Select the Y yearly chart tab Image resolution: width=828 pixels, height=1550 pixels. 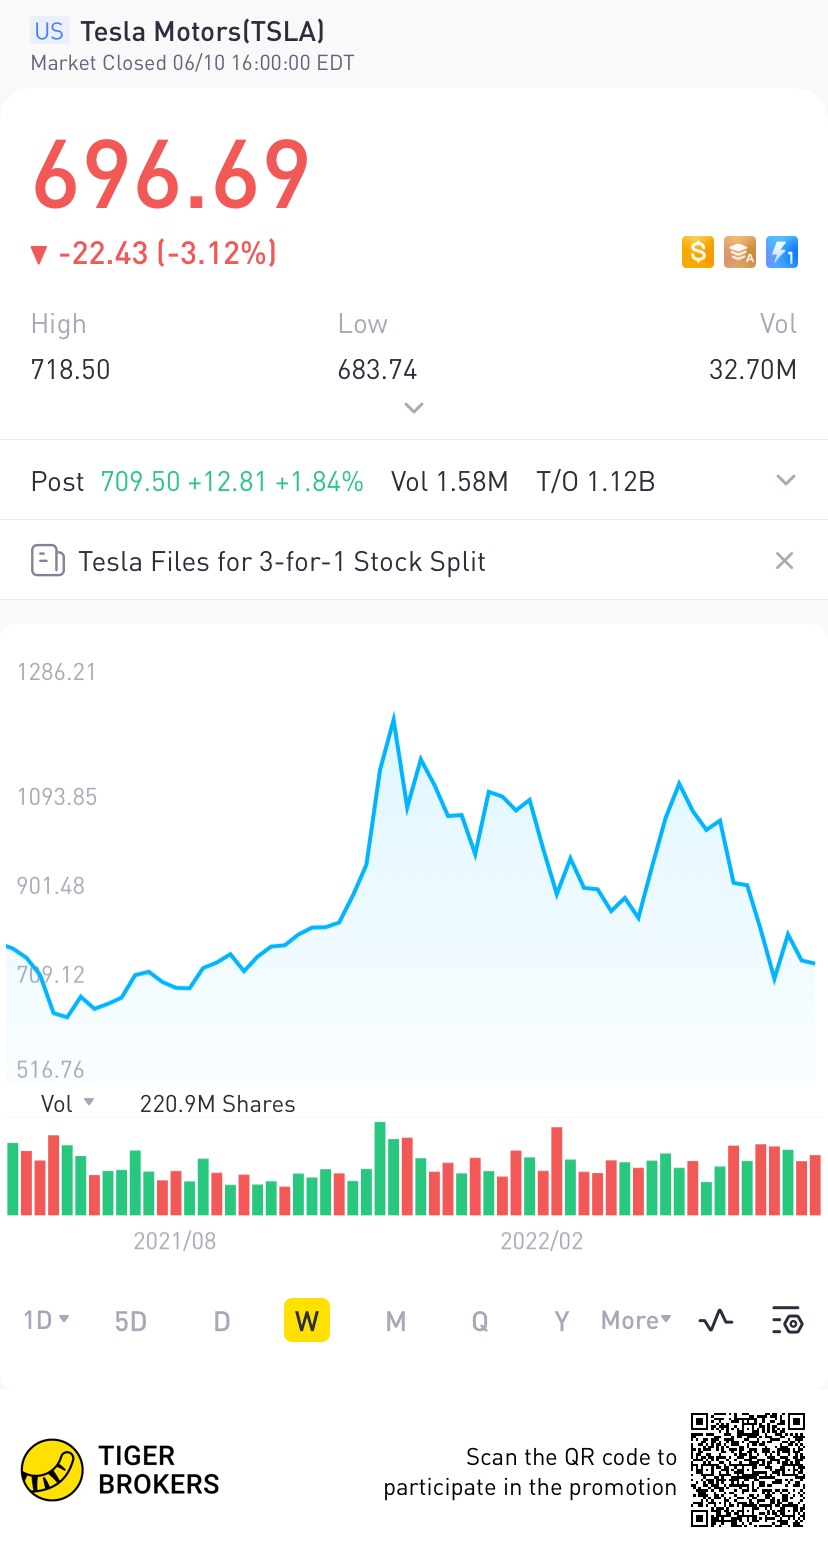(x=562, y=1321)
